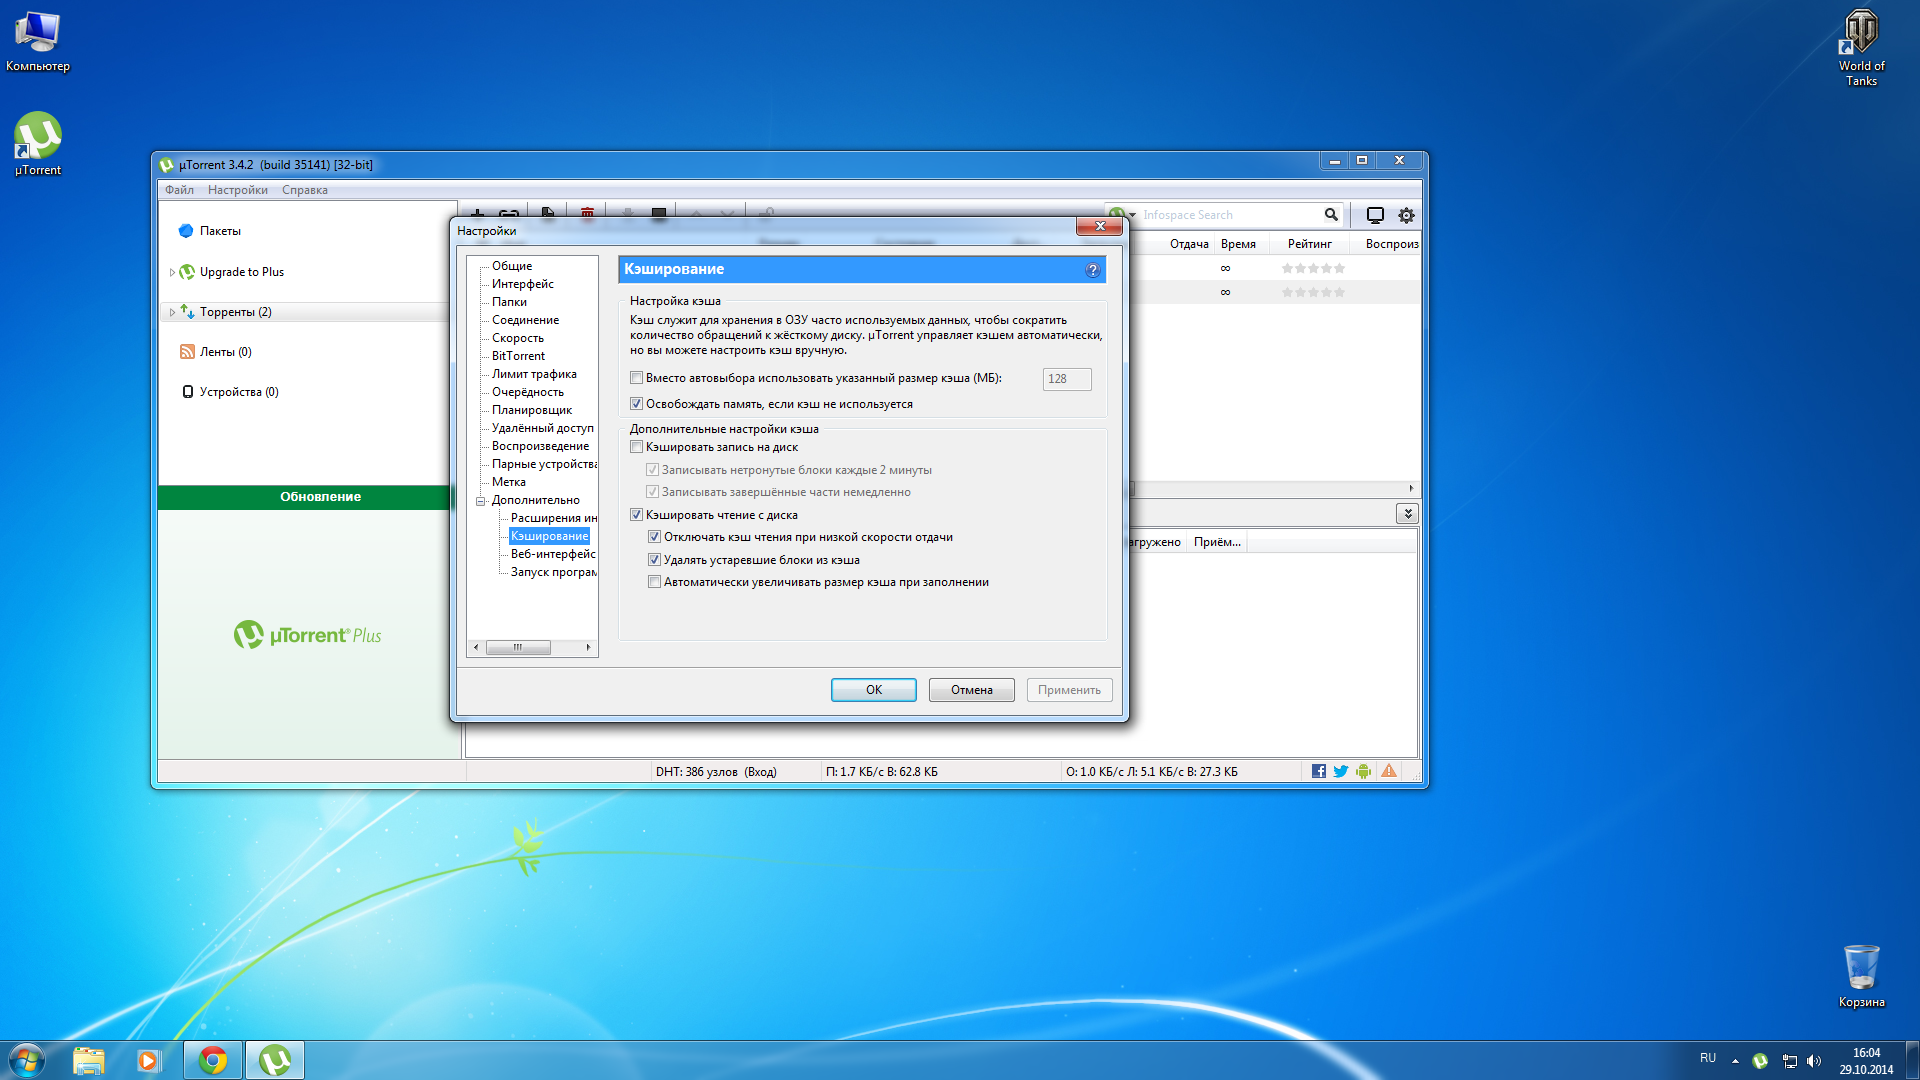The image size is (1920, 1080).
Task: Select Планировщик settings category
Action: click(x=532, y=410)
